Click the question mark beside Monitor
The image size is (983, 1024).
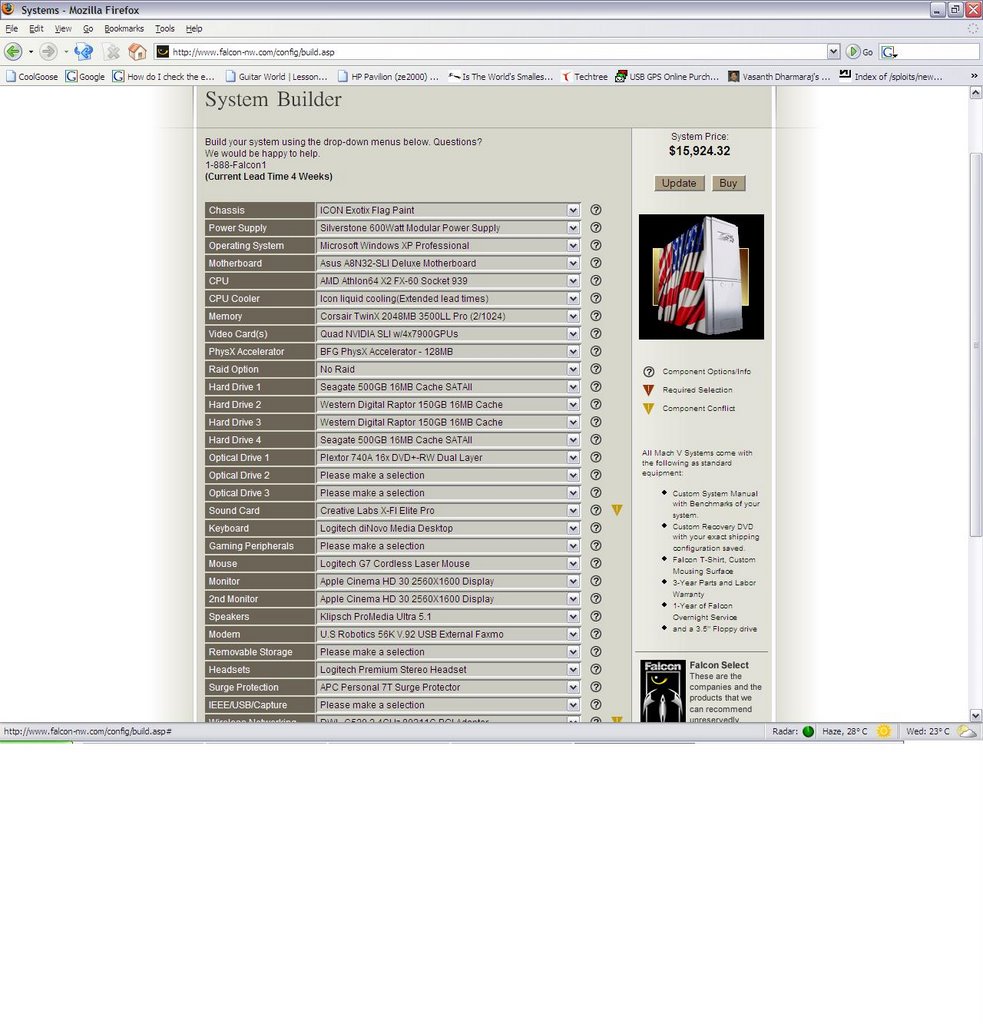(596, 581)
